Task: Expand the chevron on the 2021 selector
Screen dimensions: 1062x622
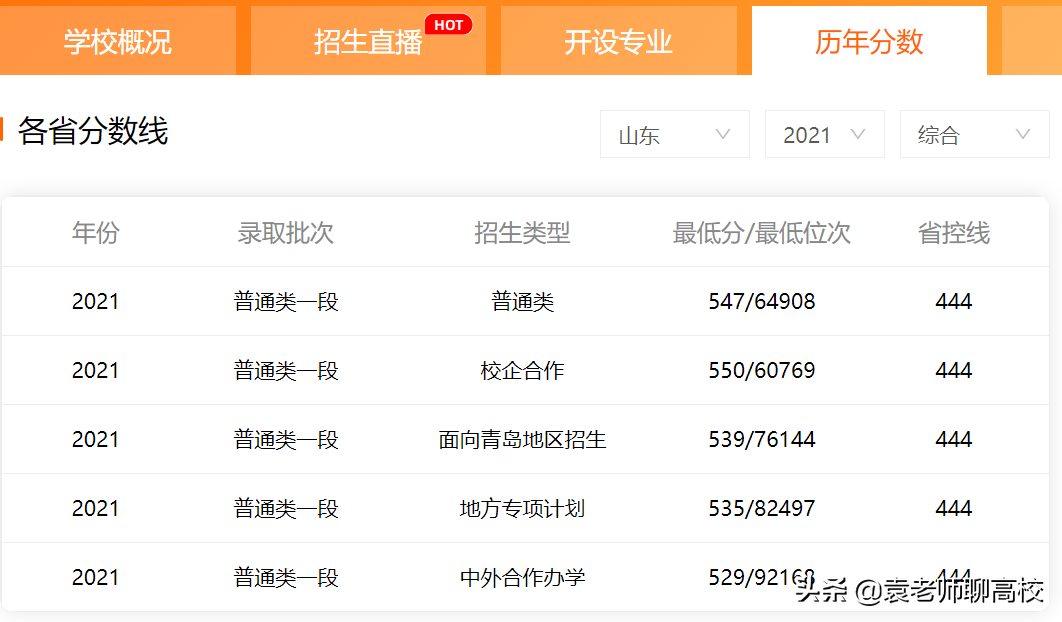Action: coord(859,134)
